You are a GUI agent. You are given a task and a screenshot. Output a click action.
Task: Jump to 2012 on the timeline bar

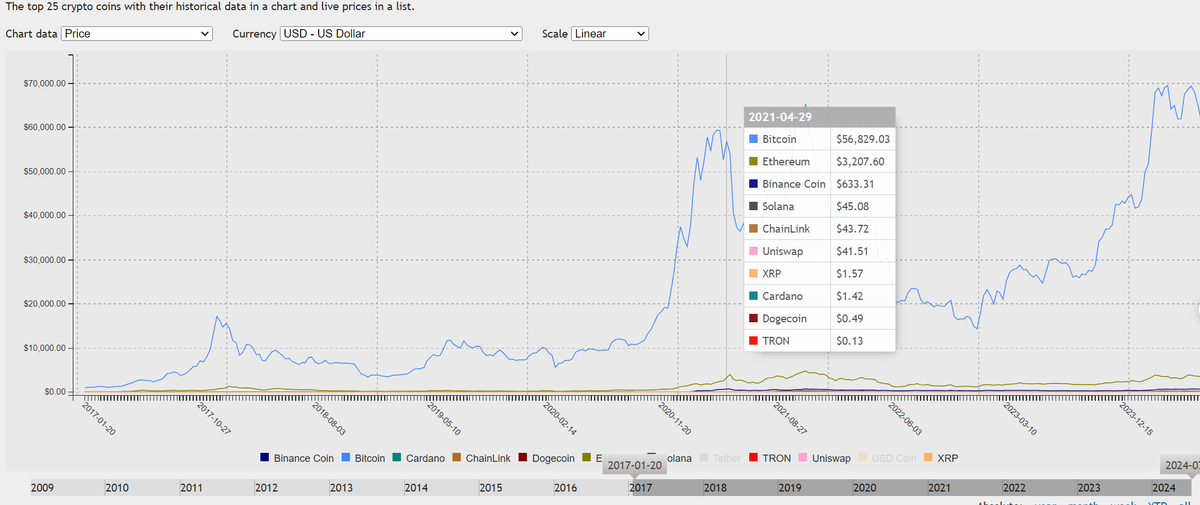coord(266,487)
